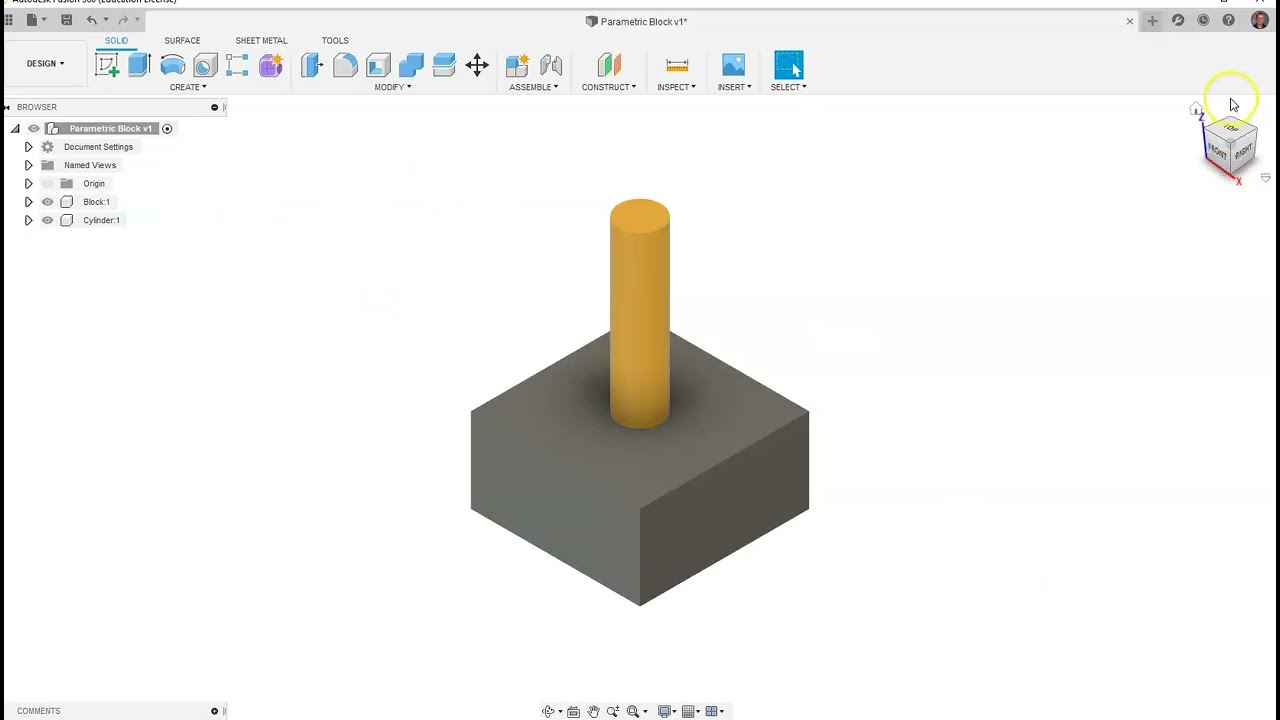
Task: Click the Insert image icon
Action: (x=733, y=65)
